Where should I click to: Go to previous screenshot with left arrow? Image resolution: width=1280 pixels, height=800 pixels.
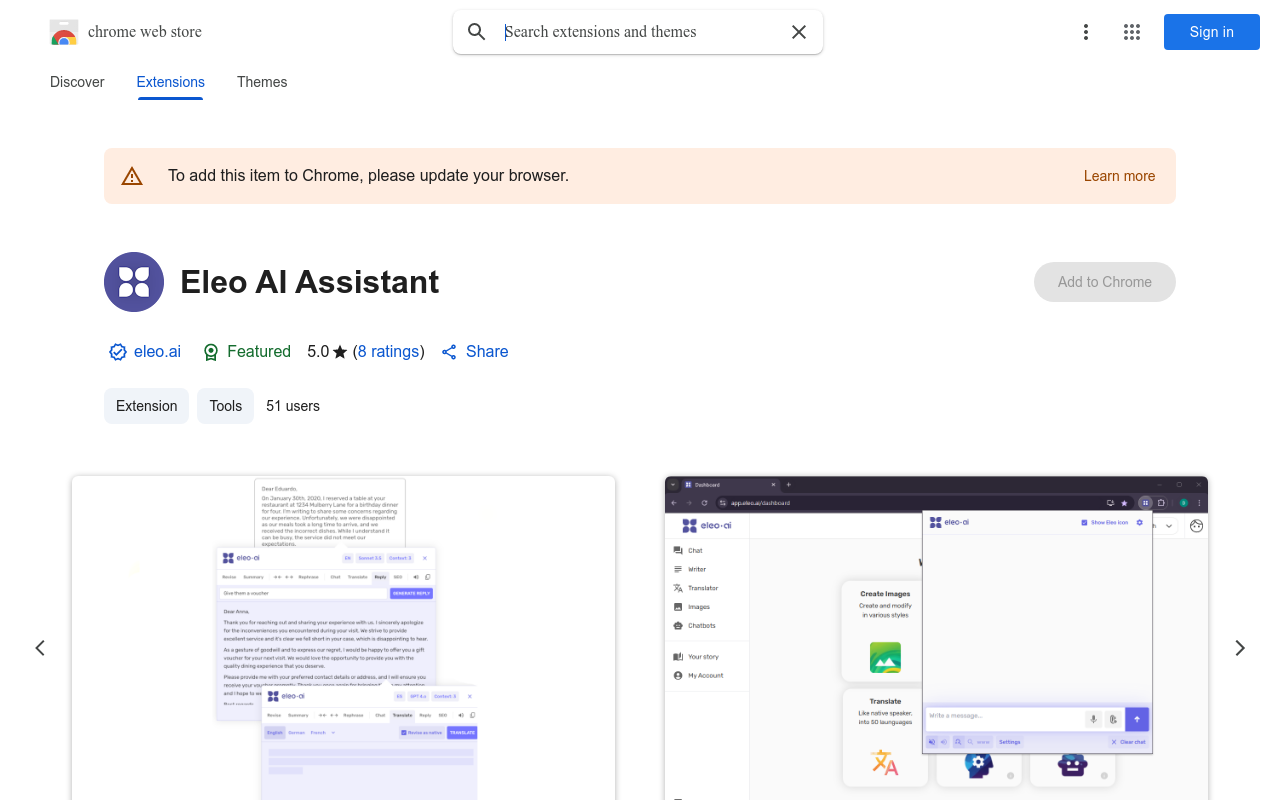coord(40,648)
